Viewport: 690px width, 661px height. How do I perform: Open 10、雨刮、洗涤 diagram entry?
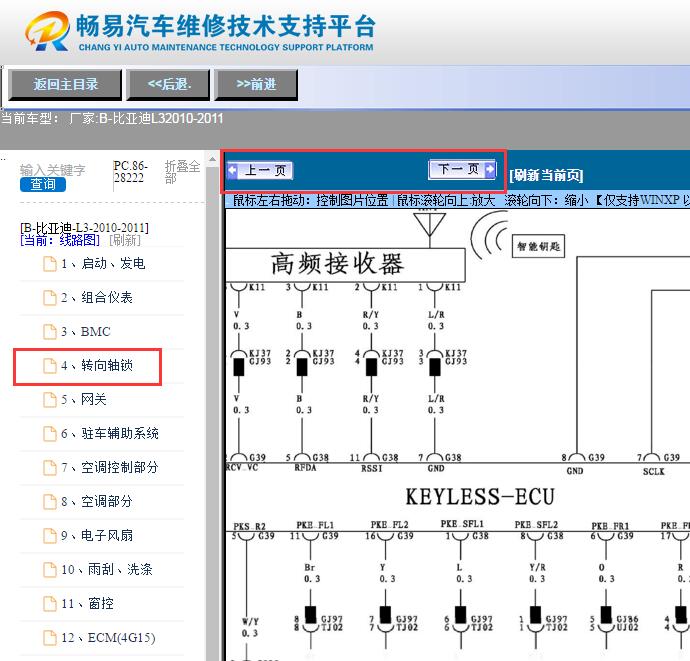pos(106,569)
